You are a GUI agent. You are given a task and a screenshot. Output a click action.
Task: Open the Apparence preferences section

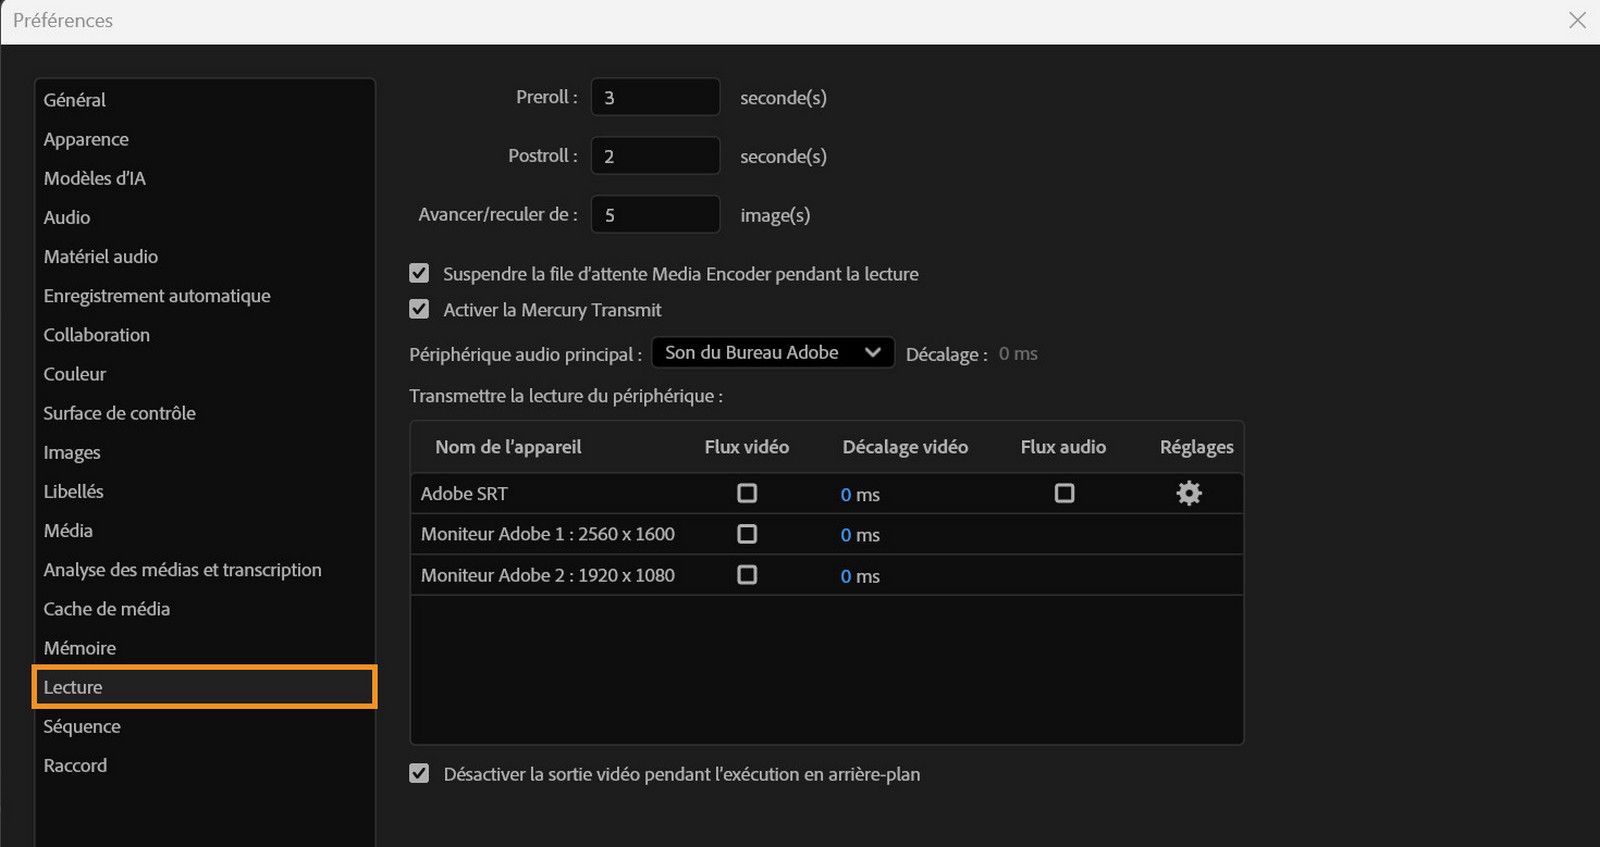click(x=86, y=139)
